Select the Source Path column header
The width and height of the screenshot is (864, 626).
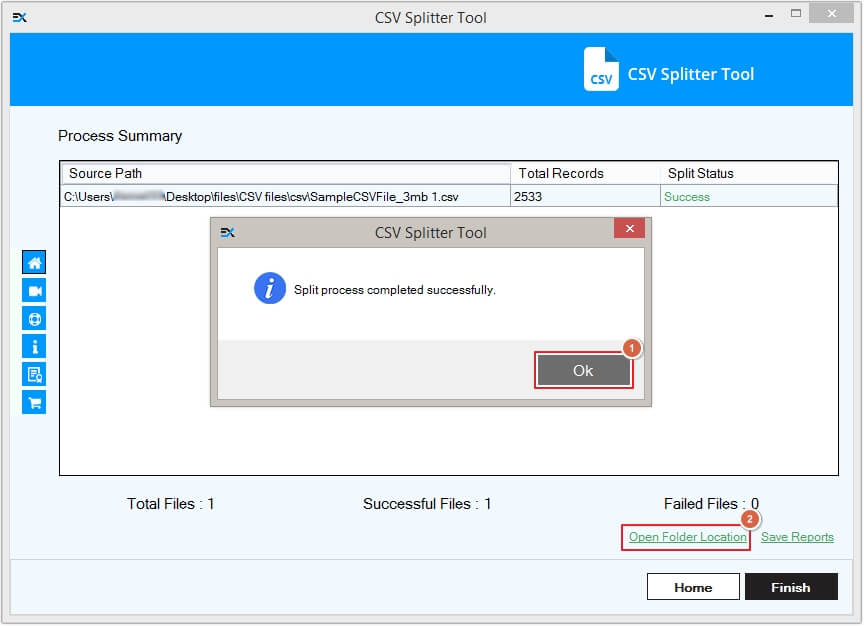click(x=285, y=173)
